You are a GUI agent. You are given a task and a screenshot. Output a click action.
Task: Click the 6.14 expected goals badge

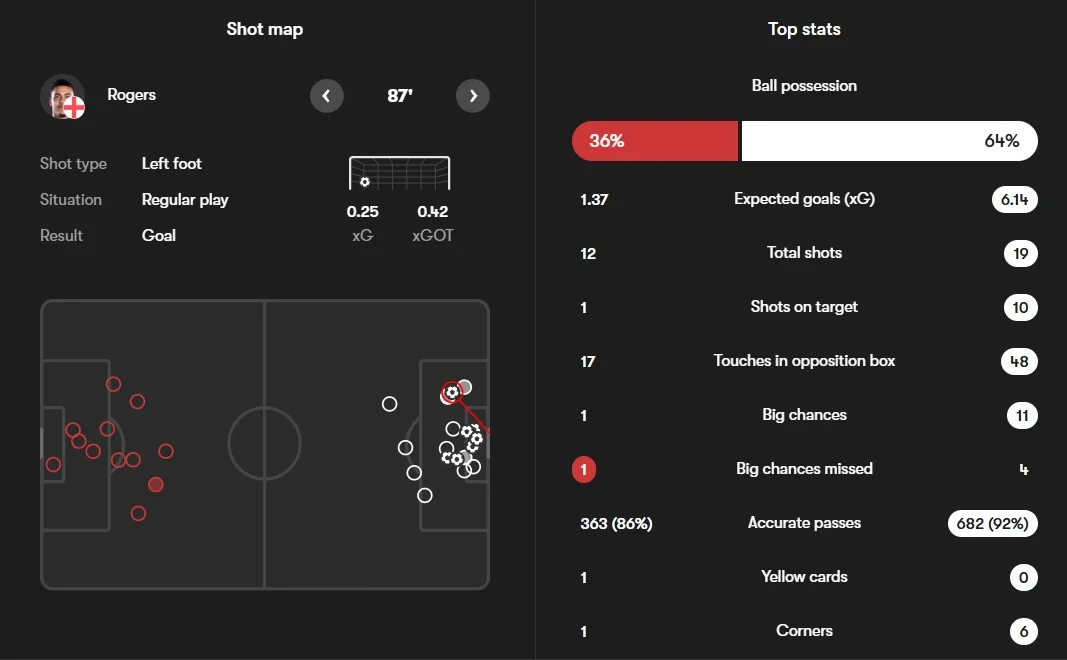pos(1015,199)
